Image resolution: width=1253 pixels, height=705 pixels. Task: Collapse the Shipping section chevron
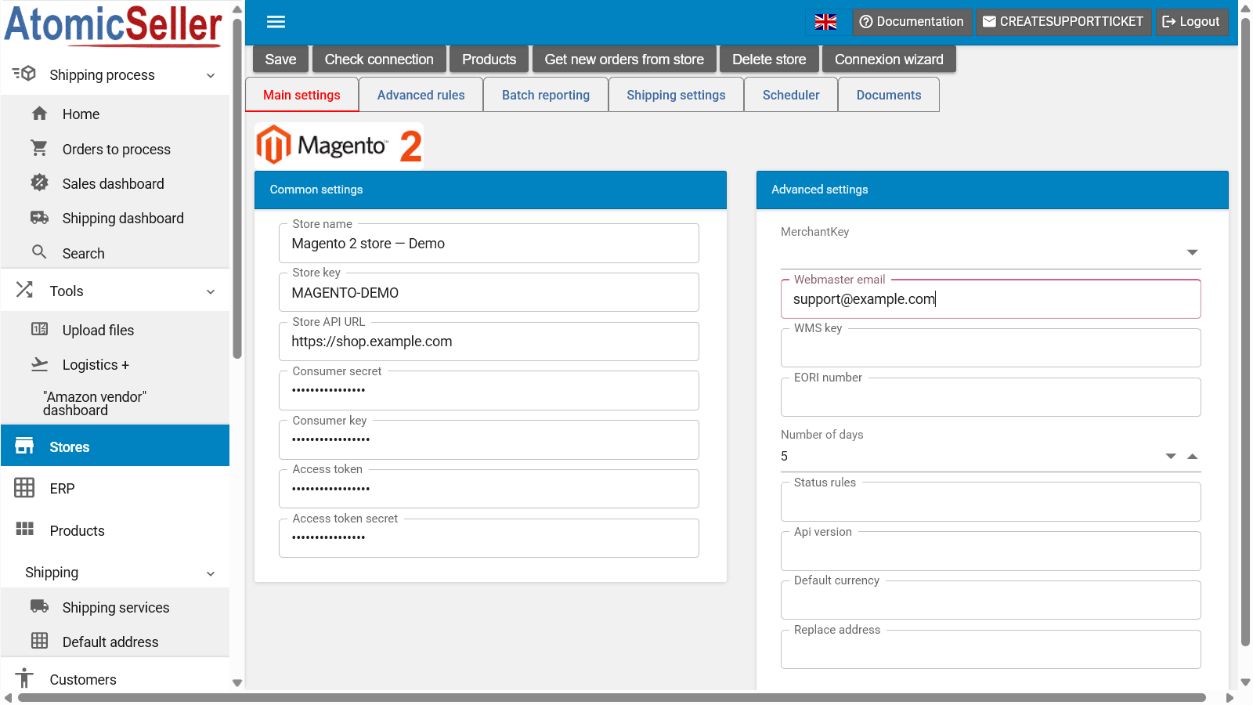point(210,573)
